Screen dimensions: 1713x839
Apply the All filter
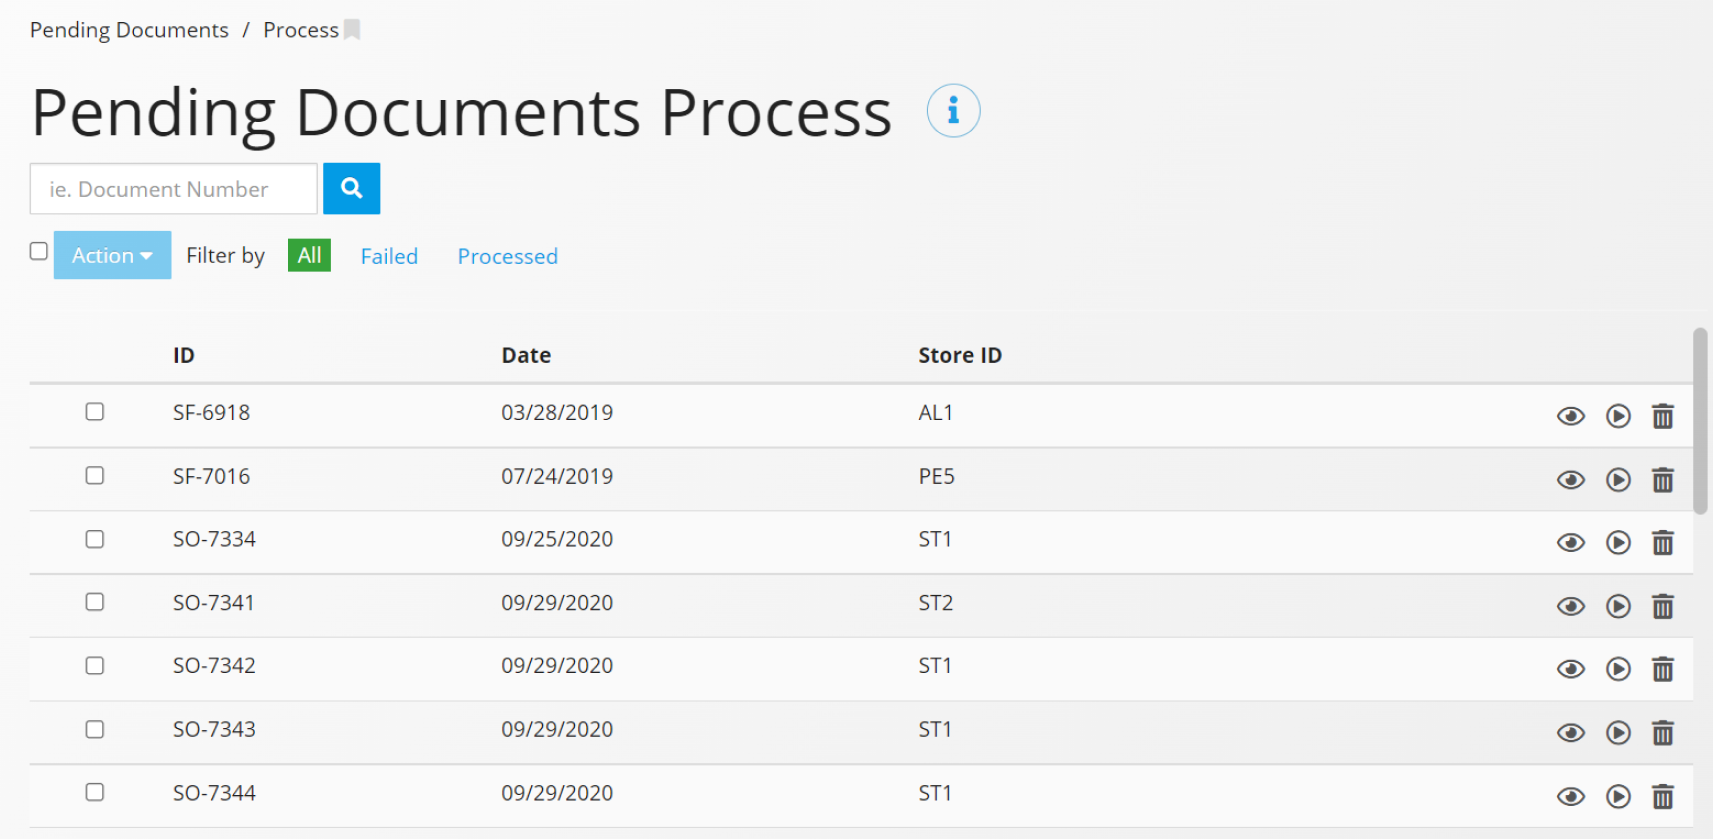(308, 255)
